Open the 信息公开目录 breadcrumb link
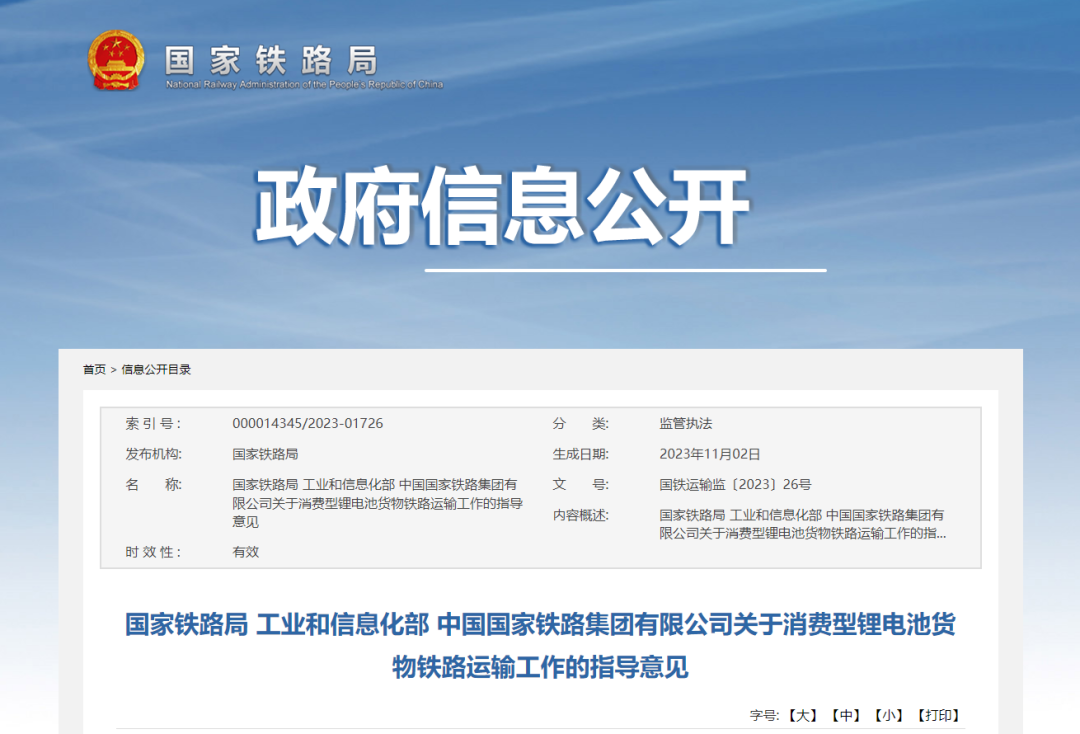This screenshot has width=1080, height=734. [156, 370]
